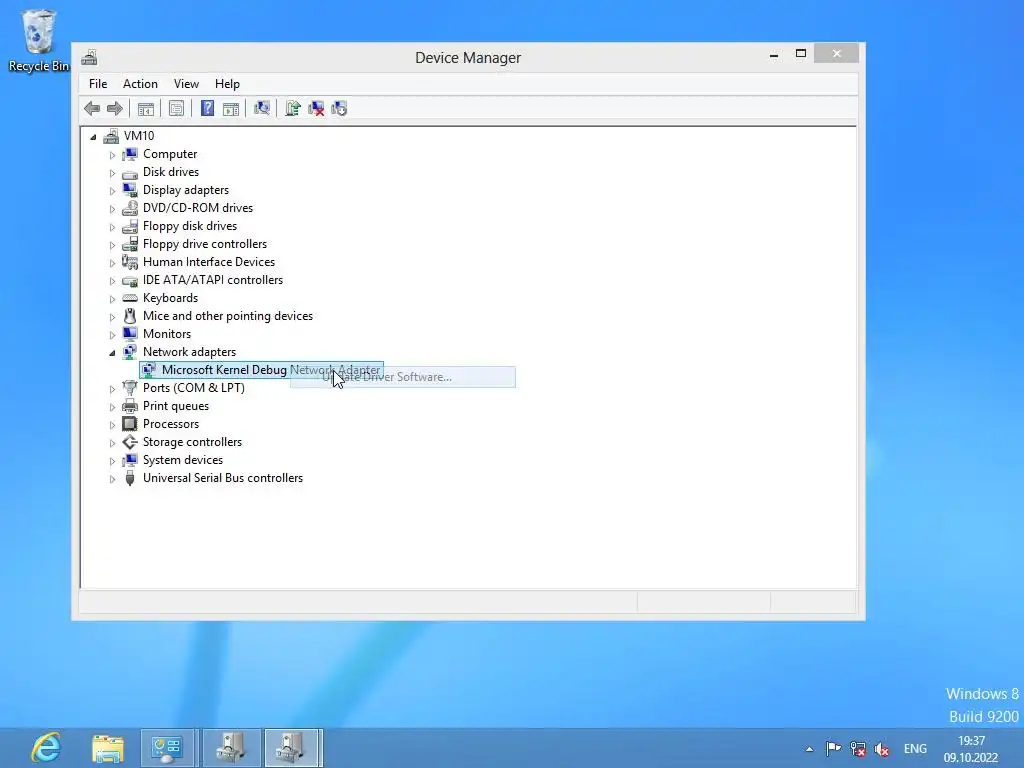The image size is (1024, 768).
Task: Open the Action menu
Action: [140, 84]
